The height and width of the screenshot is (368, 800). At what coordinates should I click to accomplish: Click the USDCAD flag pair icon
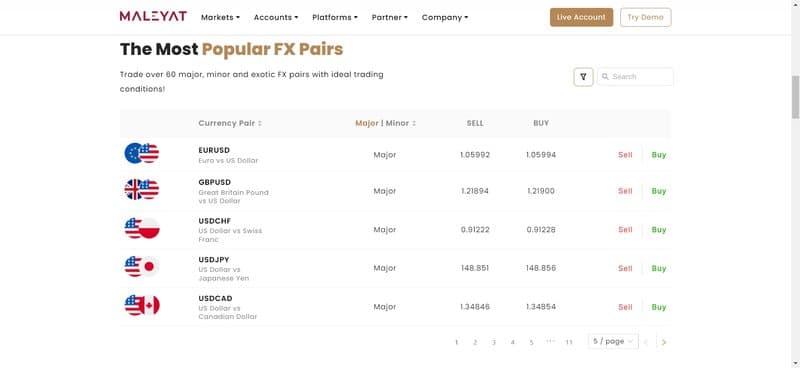pyautogui.click(x=142, y=305)
